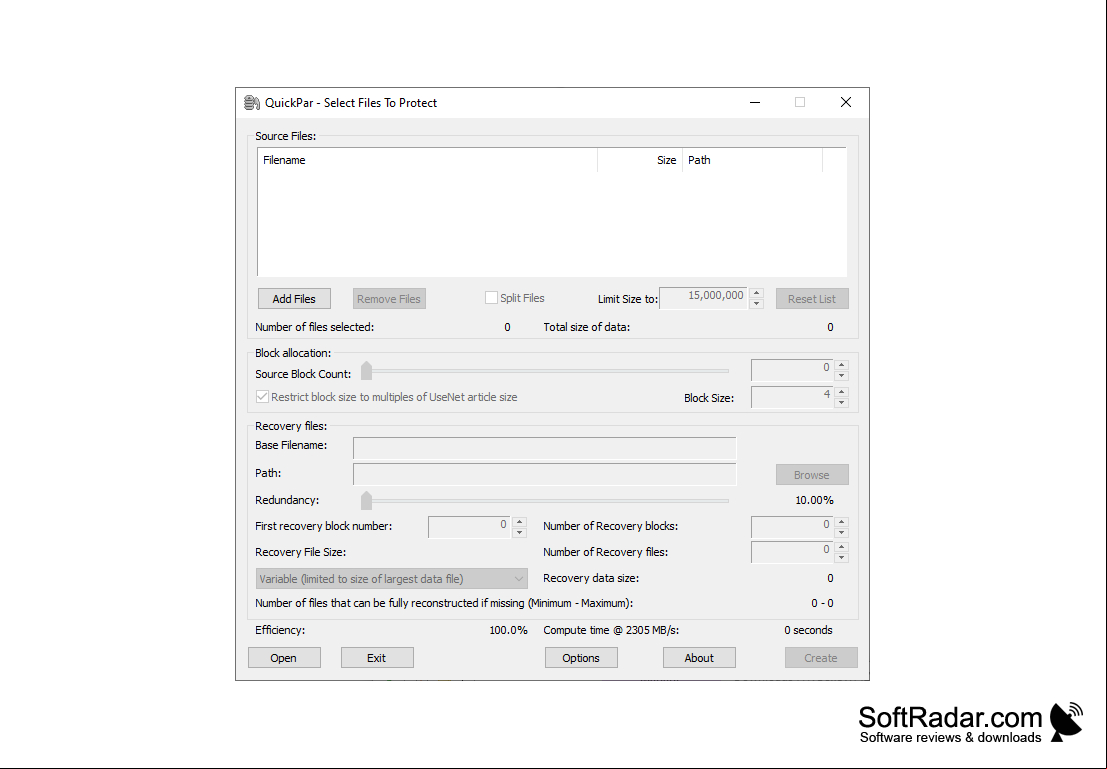The height and width of the screenshot is (769, 1107).
Task: Click the Create button
Action: tap(821, 657)
